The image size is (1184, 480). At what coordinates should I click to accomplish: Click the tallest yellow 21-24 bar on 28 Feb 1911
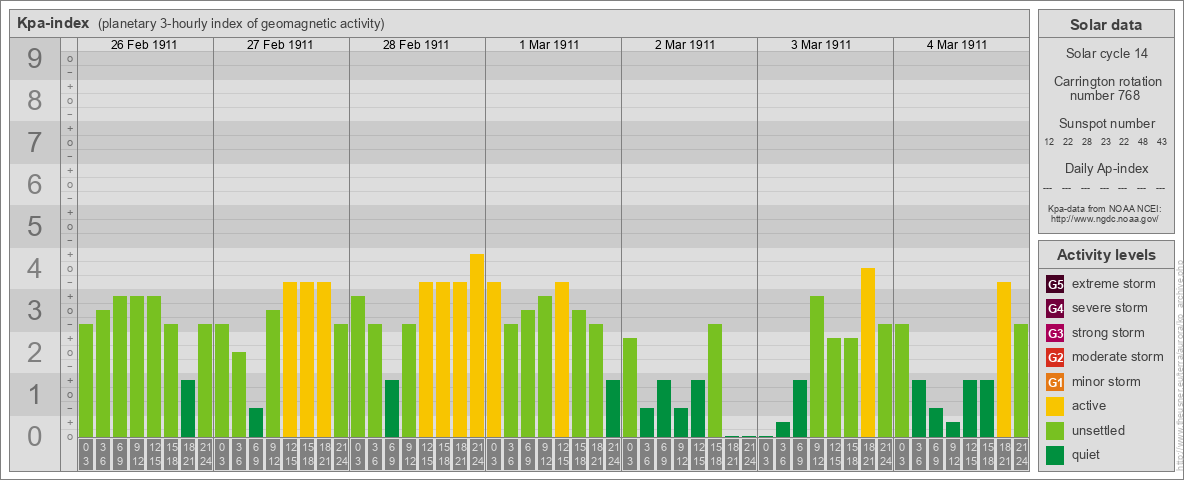[x=476, y=346]
